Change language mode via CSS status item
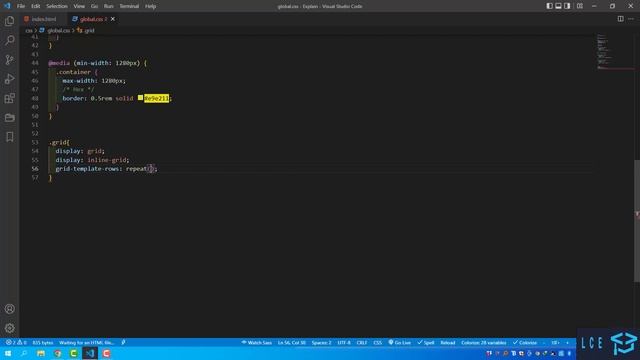 point(378,342)
